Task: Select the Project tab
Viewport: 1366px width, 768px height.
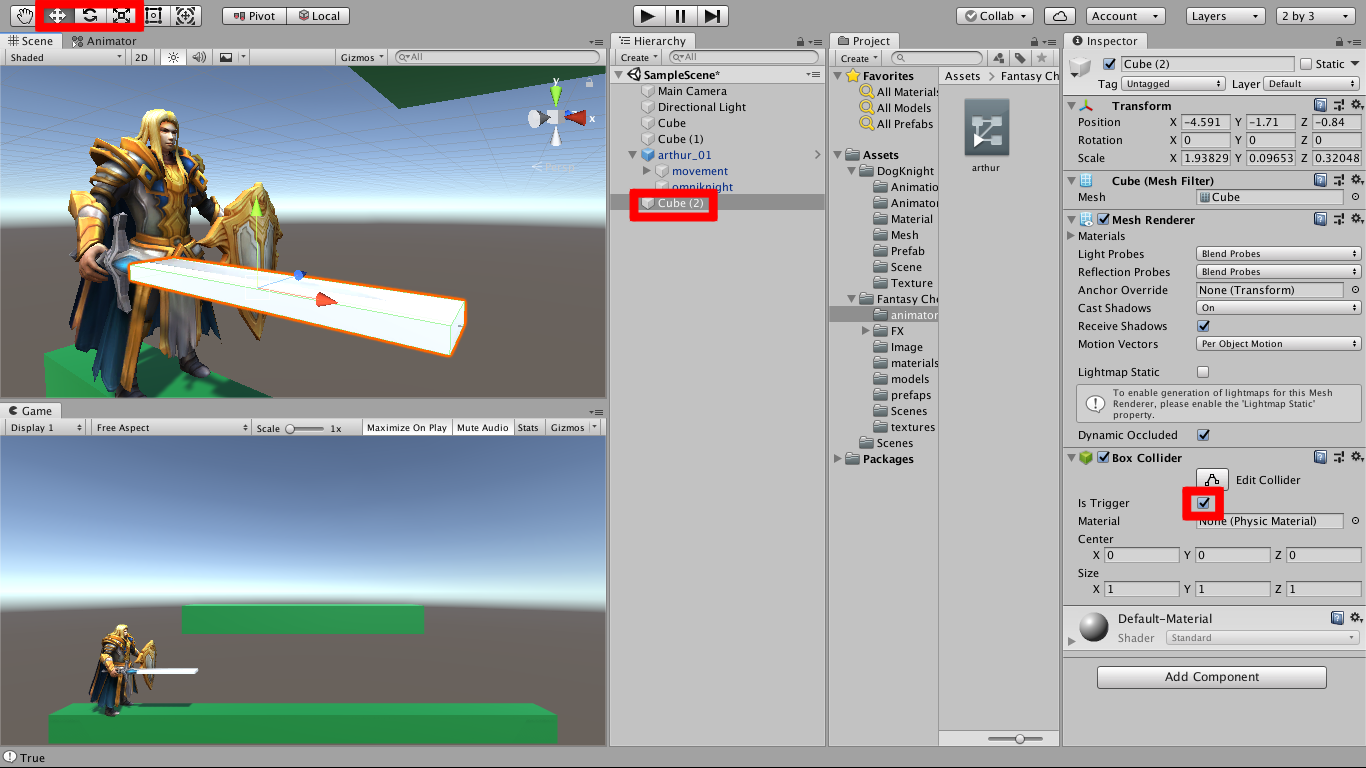Action: [864, 41]
